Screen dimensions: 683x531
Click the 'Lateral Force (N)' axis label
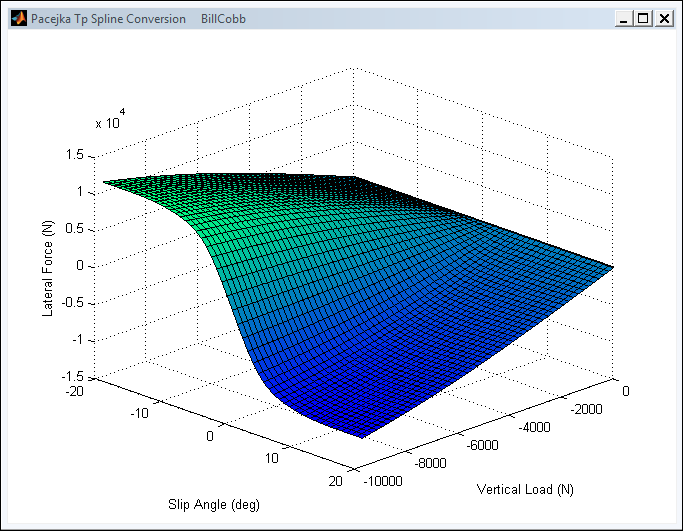tap(47, 268)
